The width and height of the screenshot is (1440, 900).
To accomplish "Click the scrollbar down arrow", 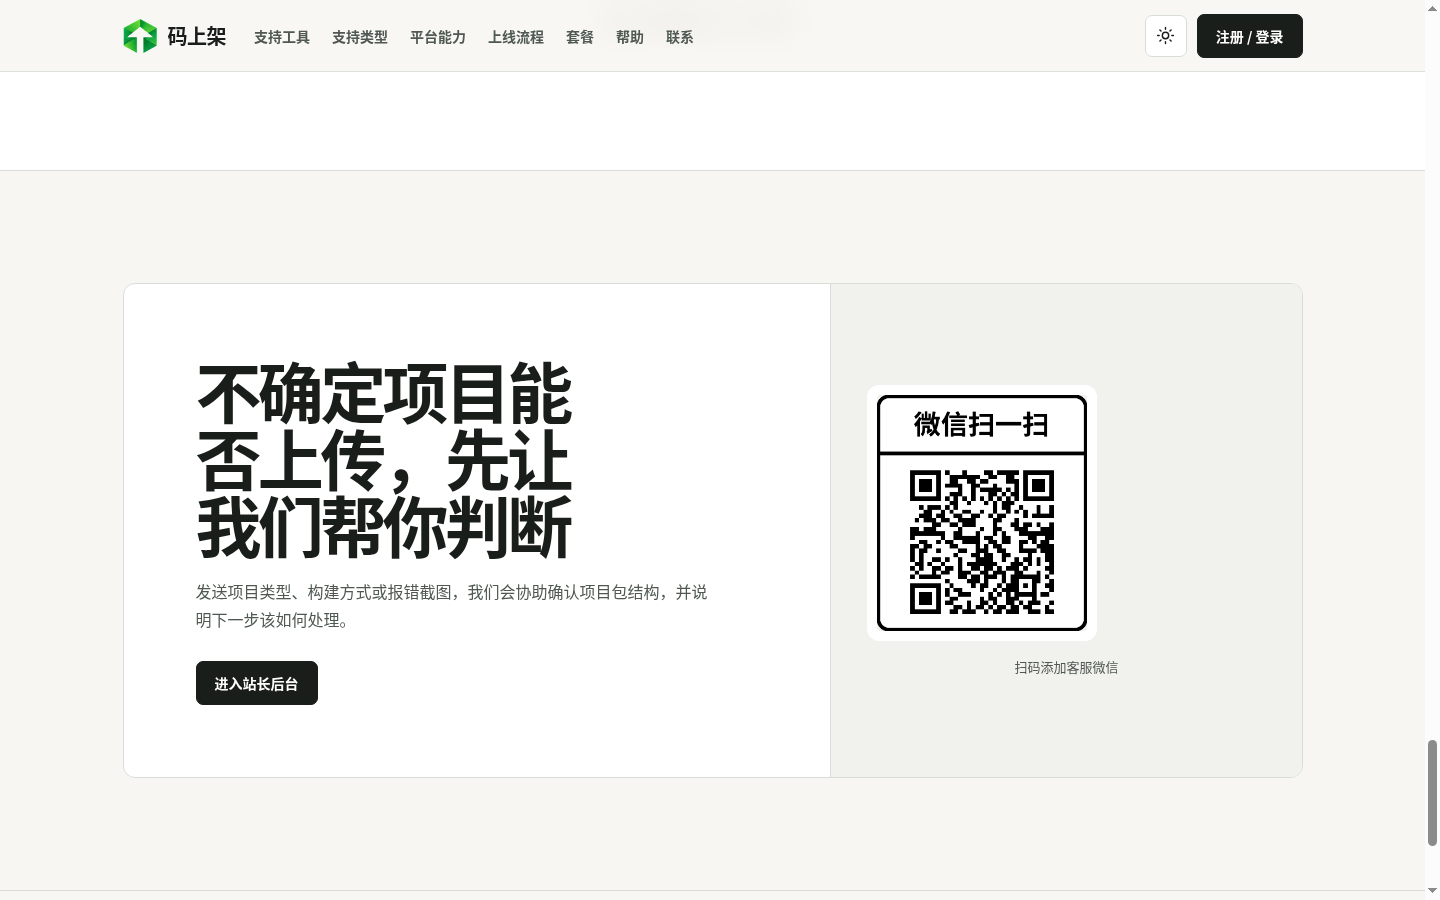I will (x=1432, y=891).
